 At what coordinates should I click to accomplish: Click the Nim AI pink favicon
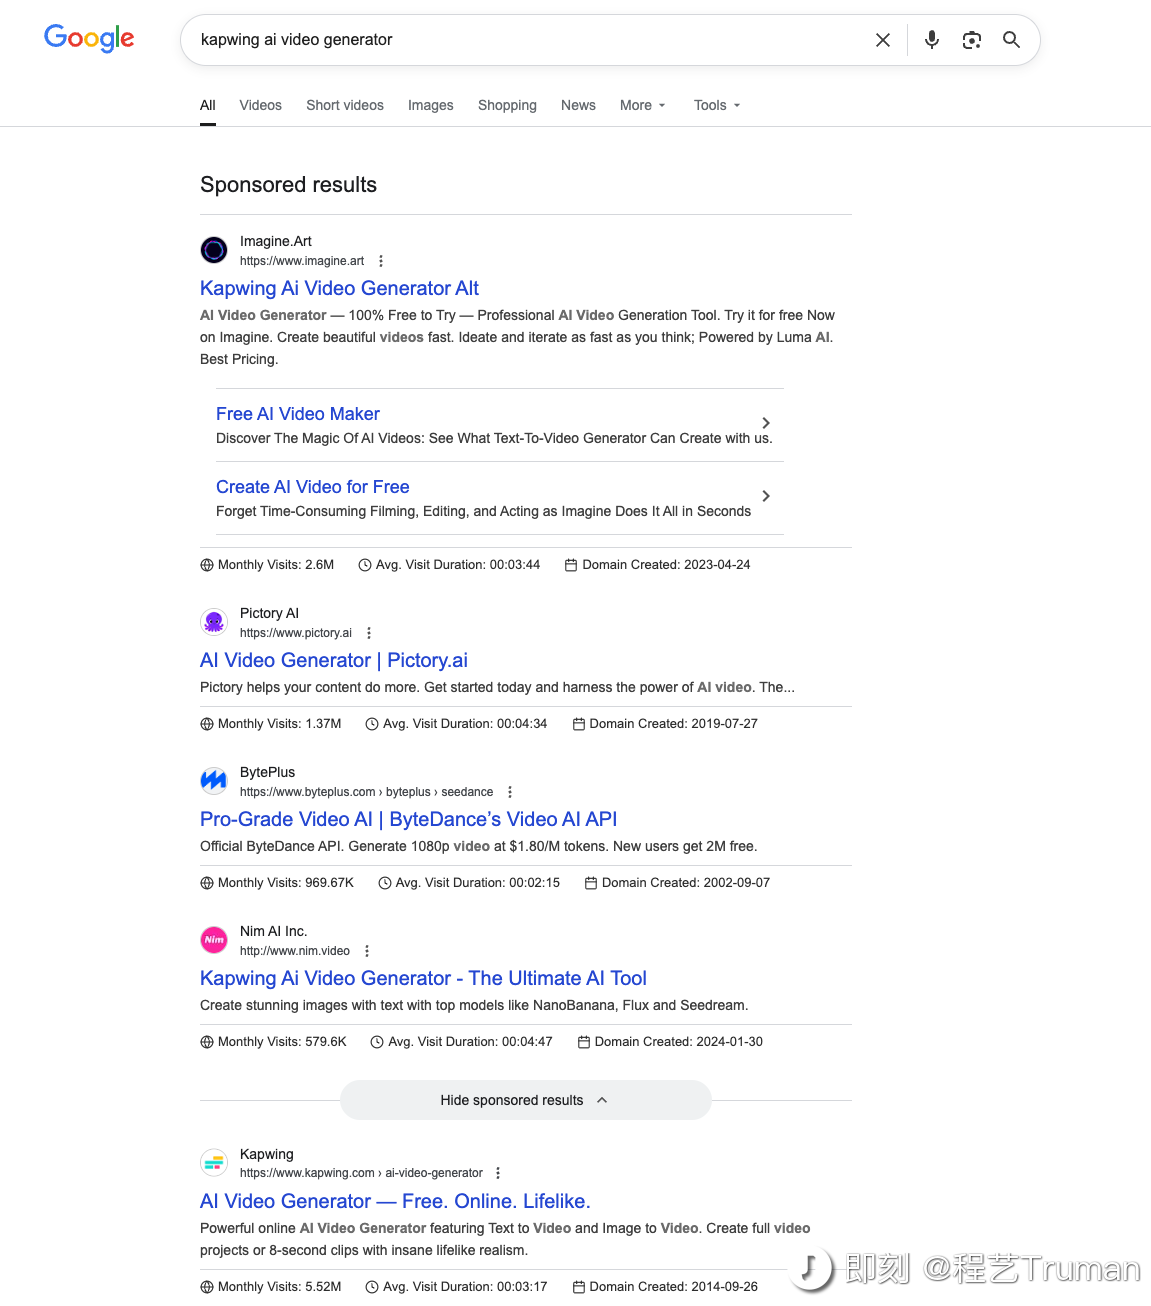(x=214, y=939)
